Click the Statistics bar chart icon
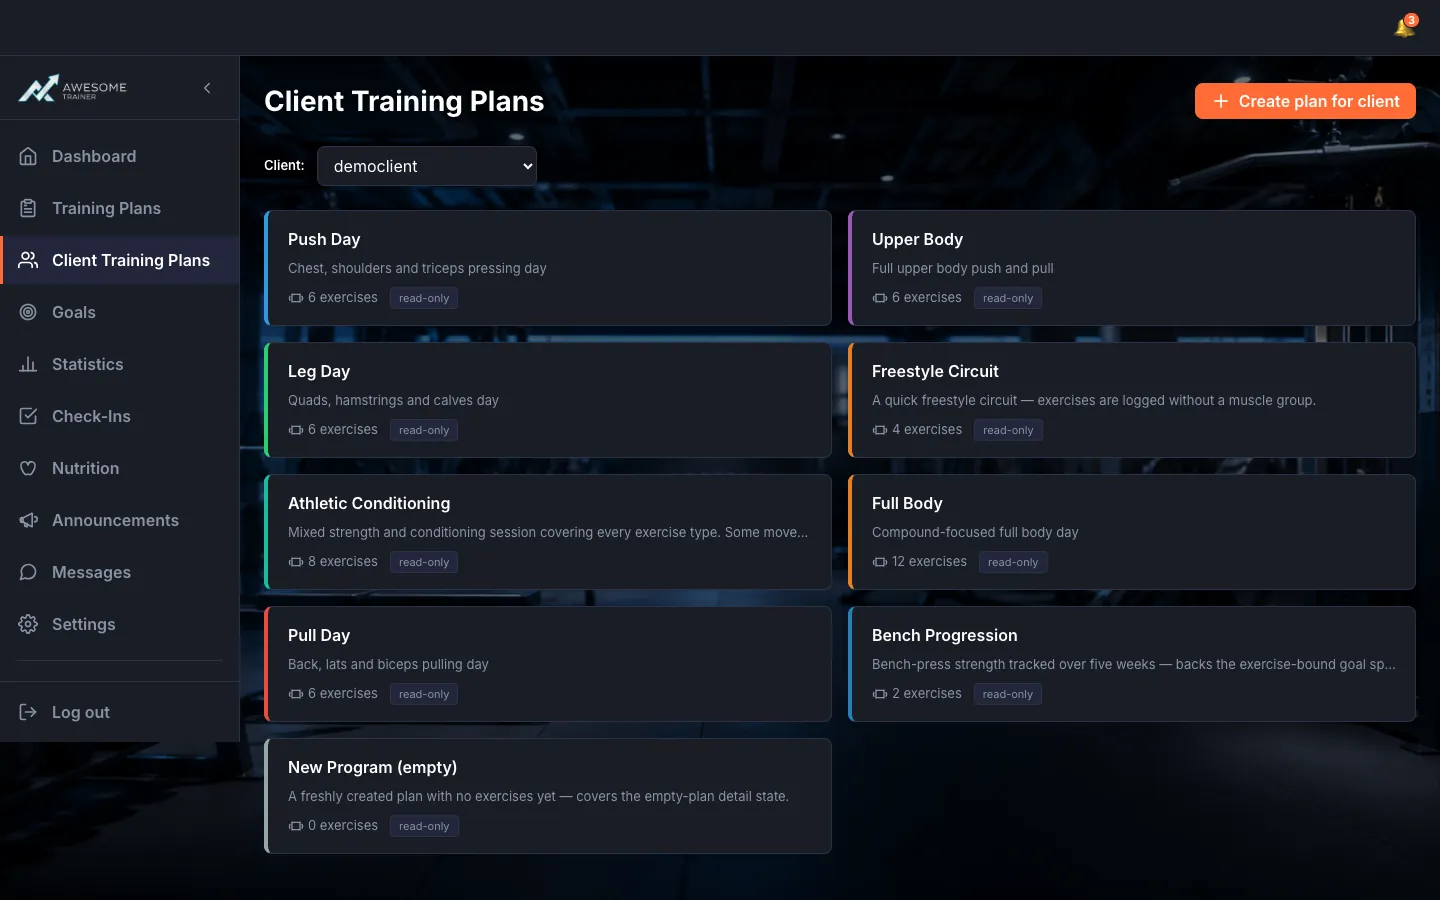 (x=28, y=364)
